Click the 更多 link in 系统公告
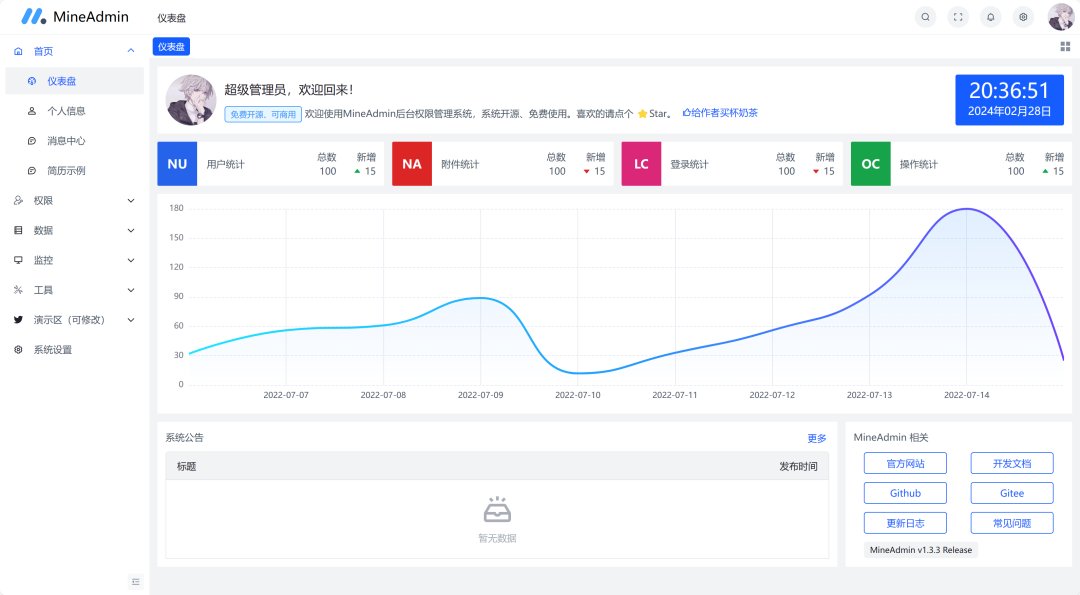The width and height of the screenshot is (1080, 595). pyautogui.click(x=817, y=438)
